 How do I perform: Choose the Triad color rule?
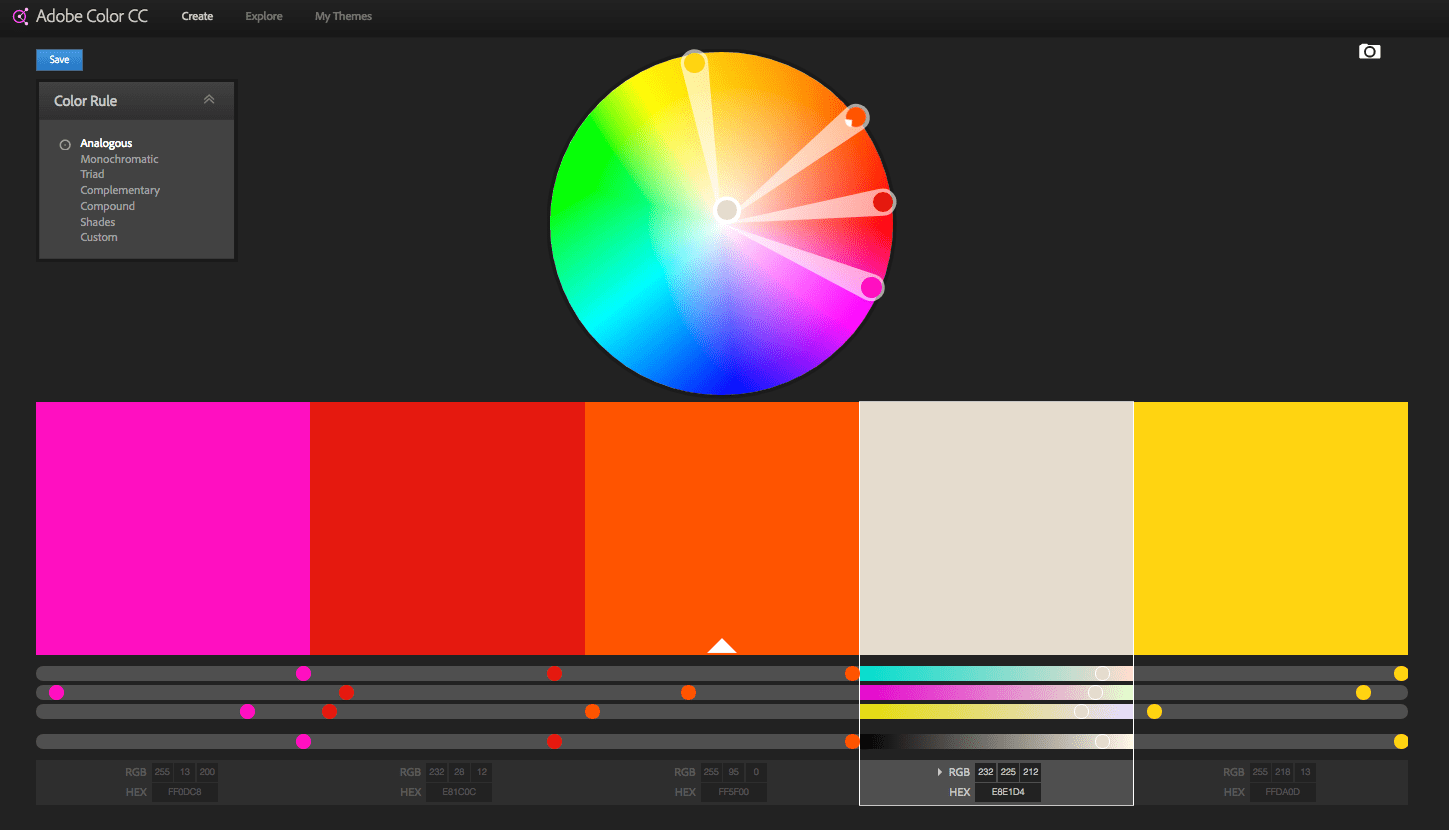point(92,174)
